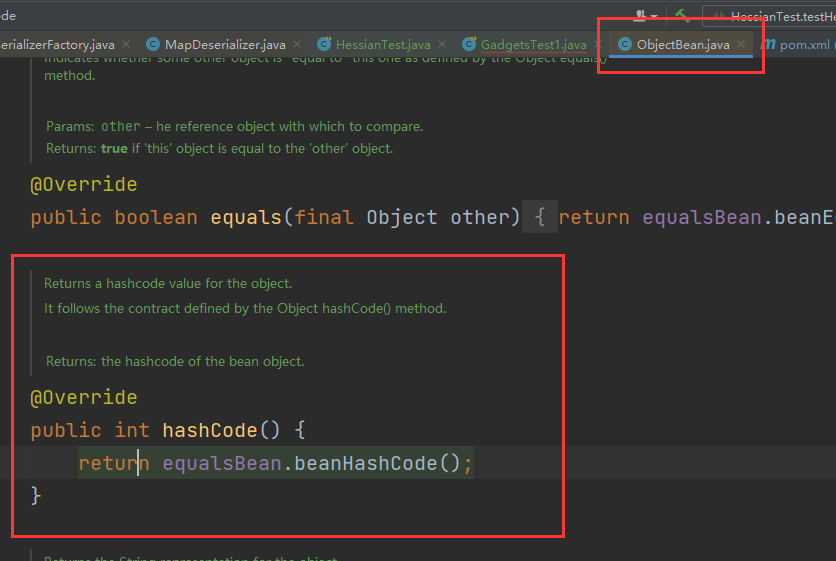Click the GadgetsTest1 runnable class icon
836x561 pixels.
tap(469, 44)
